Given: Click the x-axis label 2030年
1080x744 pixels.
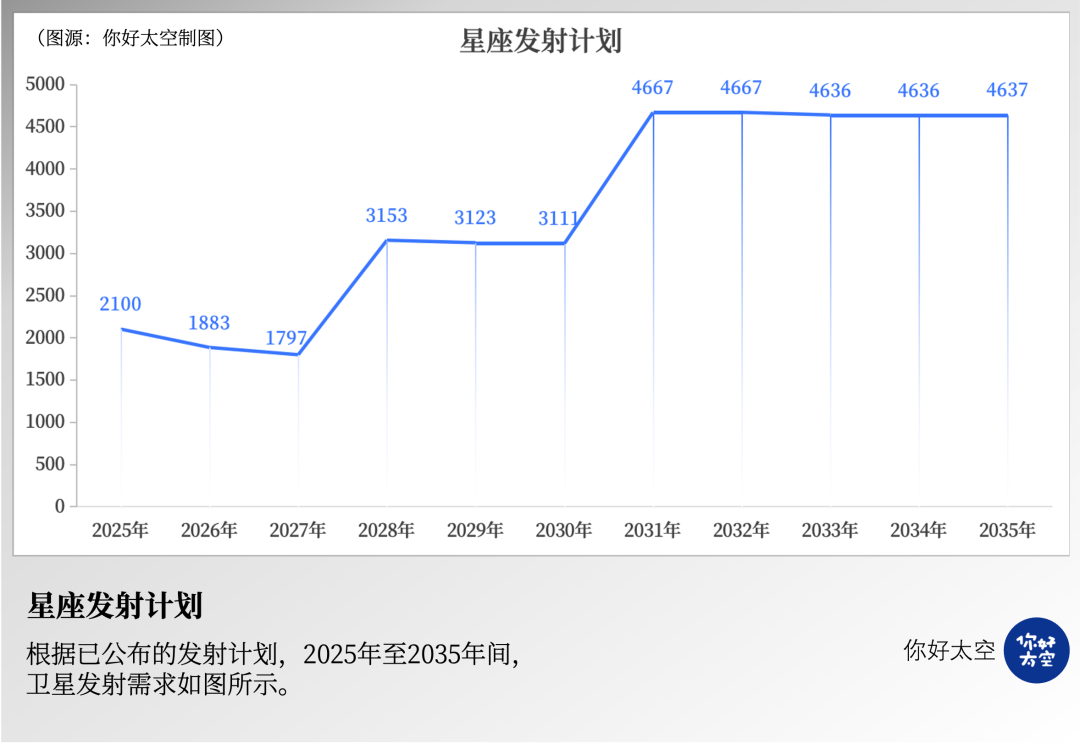Looking at the screenshot, I should 563,530.
